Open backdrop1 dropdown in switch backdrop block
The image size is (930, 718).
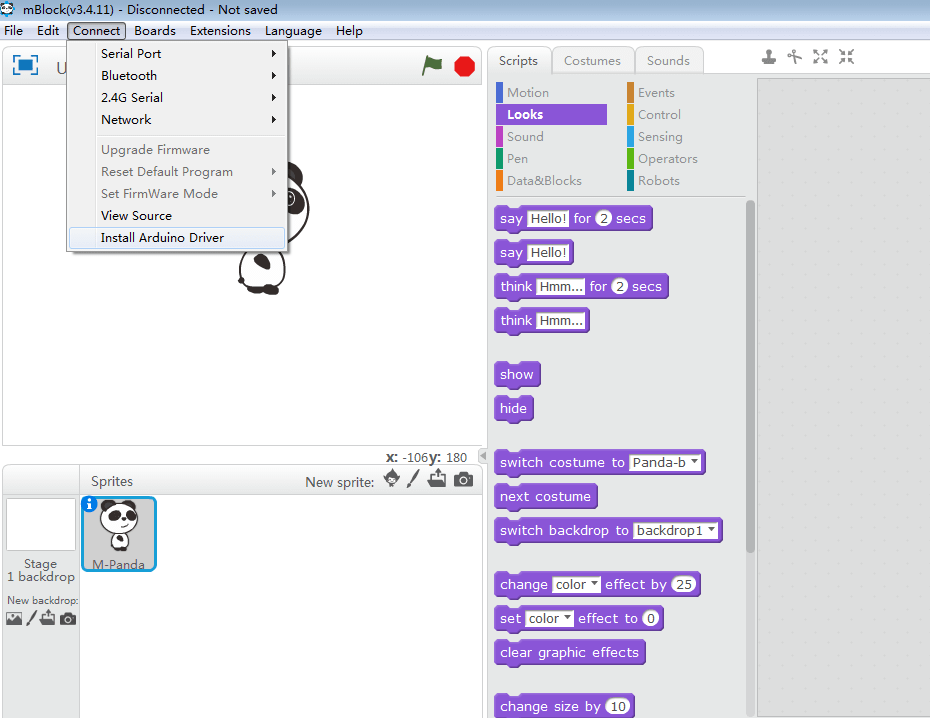676,530
